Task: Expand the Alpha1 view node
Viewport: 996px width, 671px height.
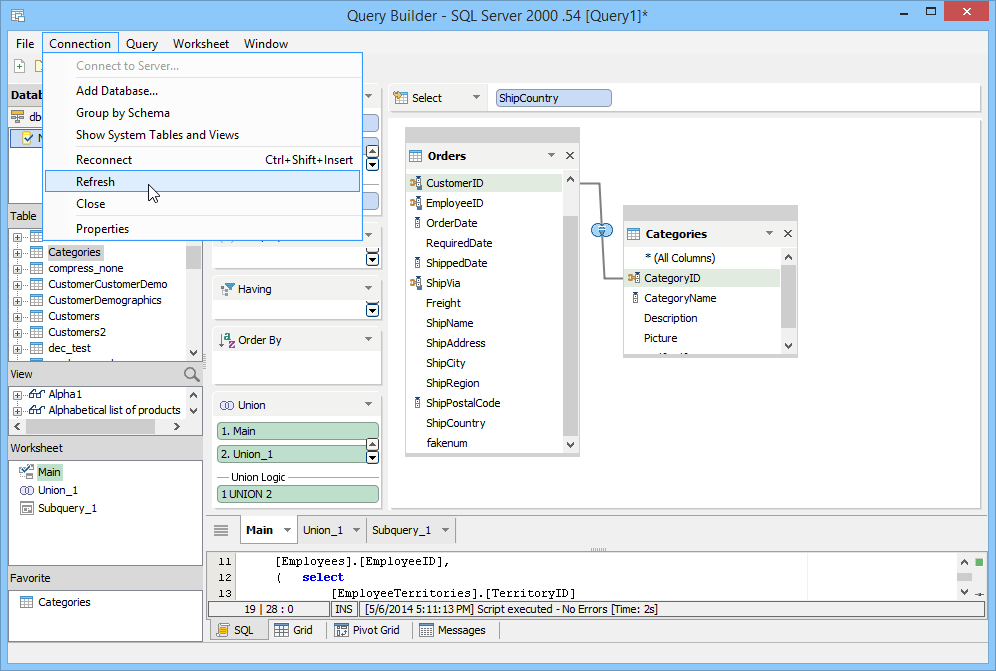Action: point(17,395)
